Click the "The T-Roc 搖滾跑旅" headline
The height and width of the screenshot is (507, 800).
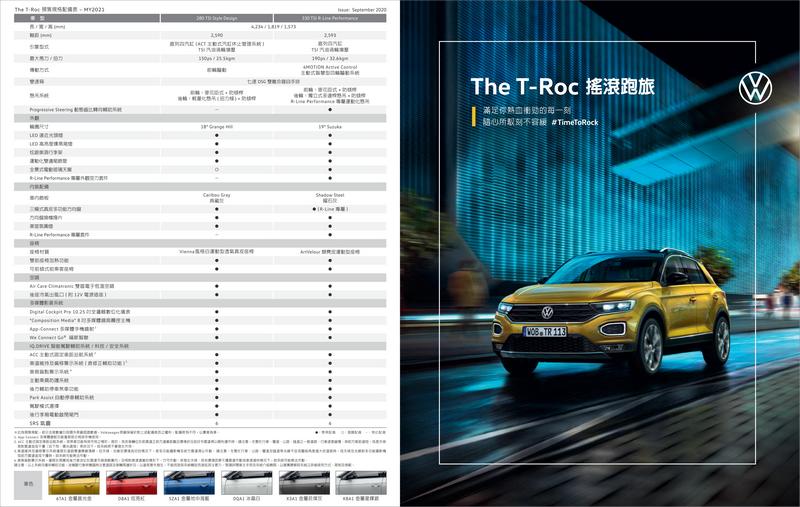tap(562, 87)
